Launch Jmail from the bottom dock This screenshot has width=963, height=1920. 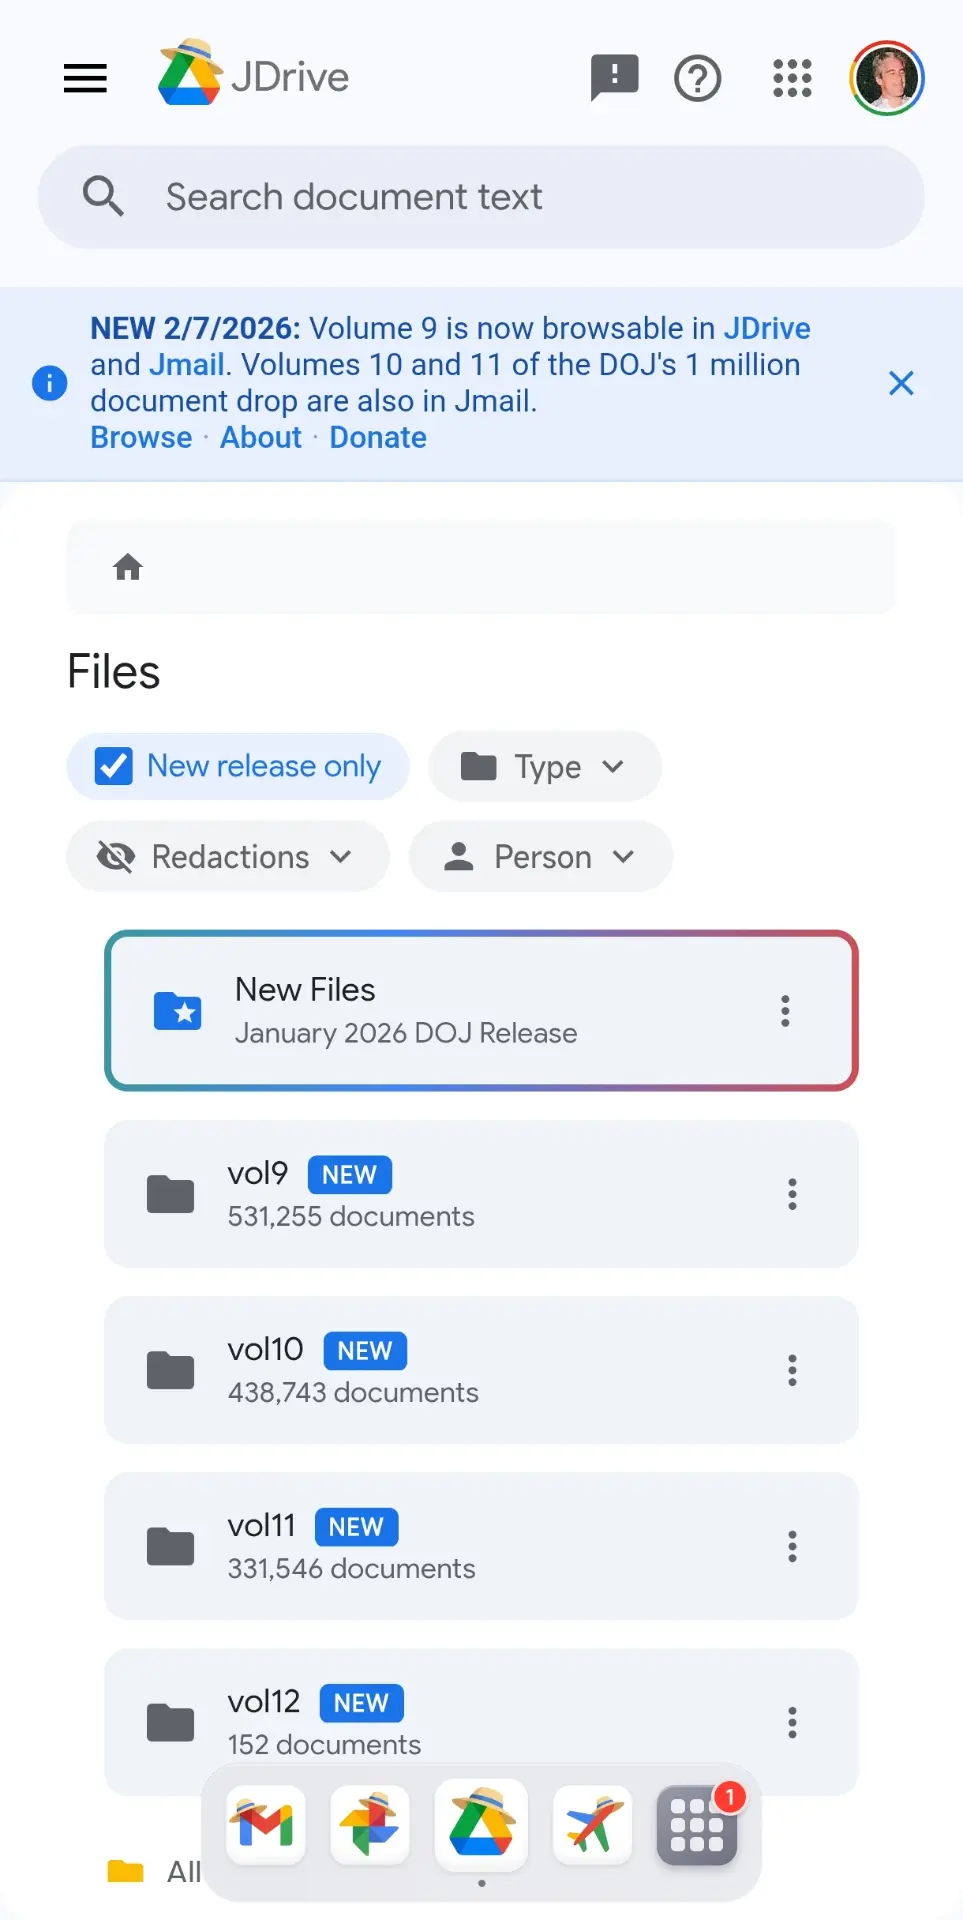[x=265, y=1826]
